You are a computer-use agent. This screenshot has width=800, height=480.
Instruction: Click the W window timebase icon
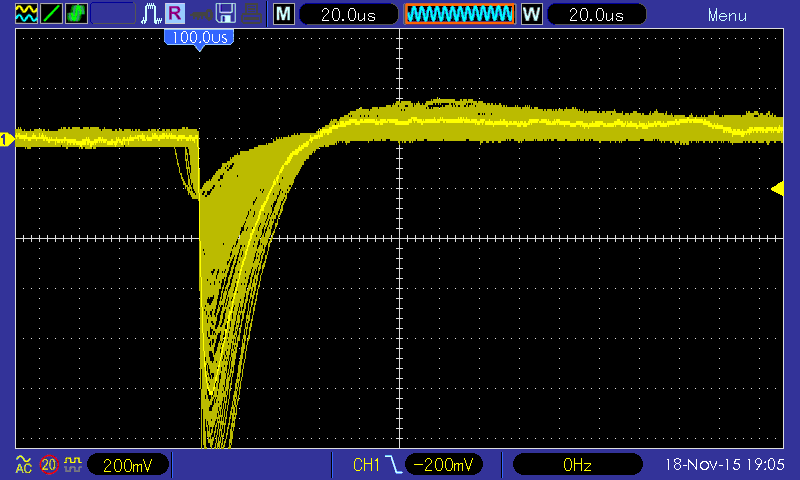[532, 14]
